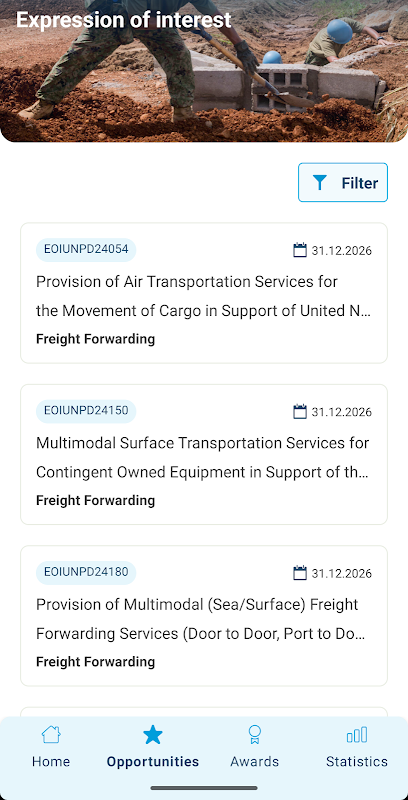Image resolution: width=408 pixels, height=800 pixels.
Task: Tap the partially visible fourth opportunity card
Action: click(x=204, y=712)
